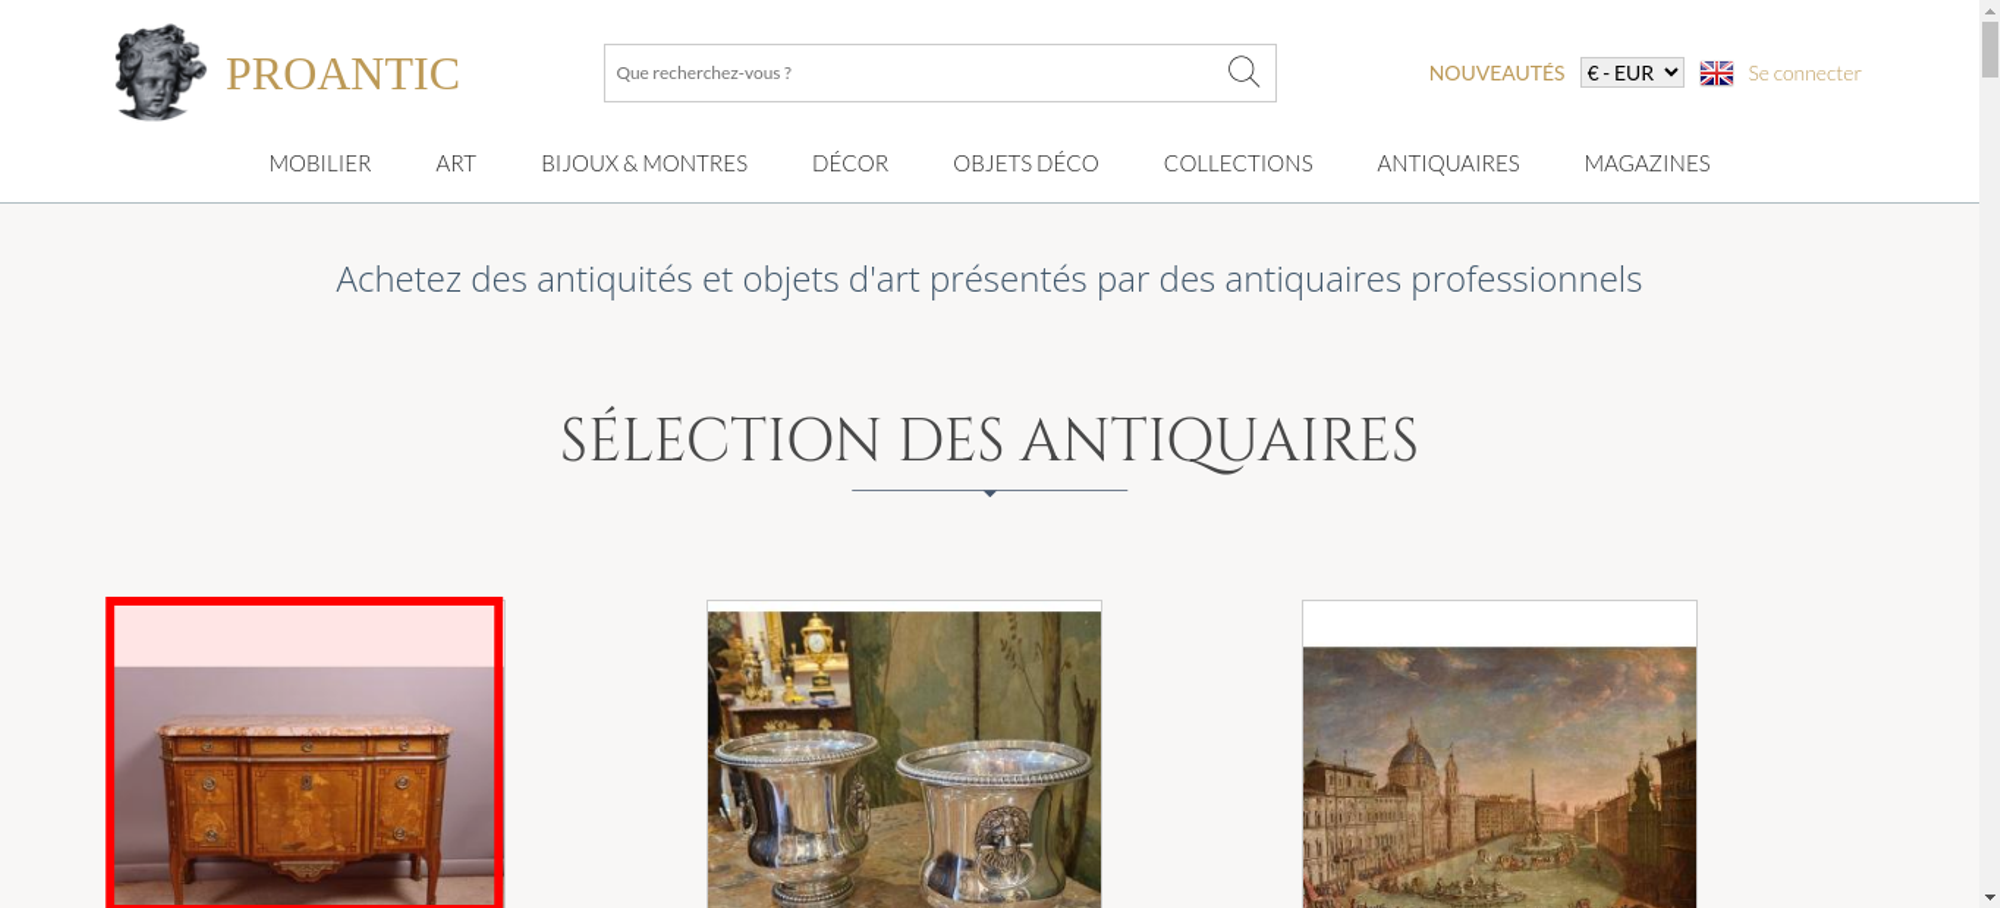Open the marquetry commode thumbnail
The width and height of the screenshot is (2000, 908).
pyautogui.click(x=304, y=754)
